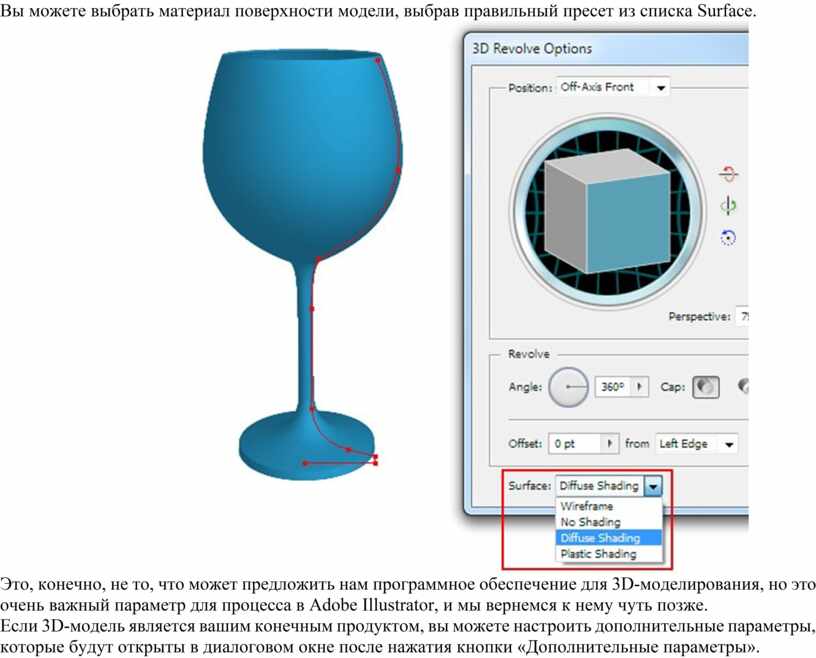Screen dimensions: 816x658
Task: Select No Shading from the Surface list
Action: [x=609, y=522]
